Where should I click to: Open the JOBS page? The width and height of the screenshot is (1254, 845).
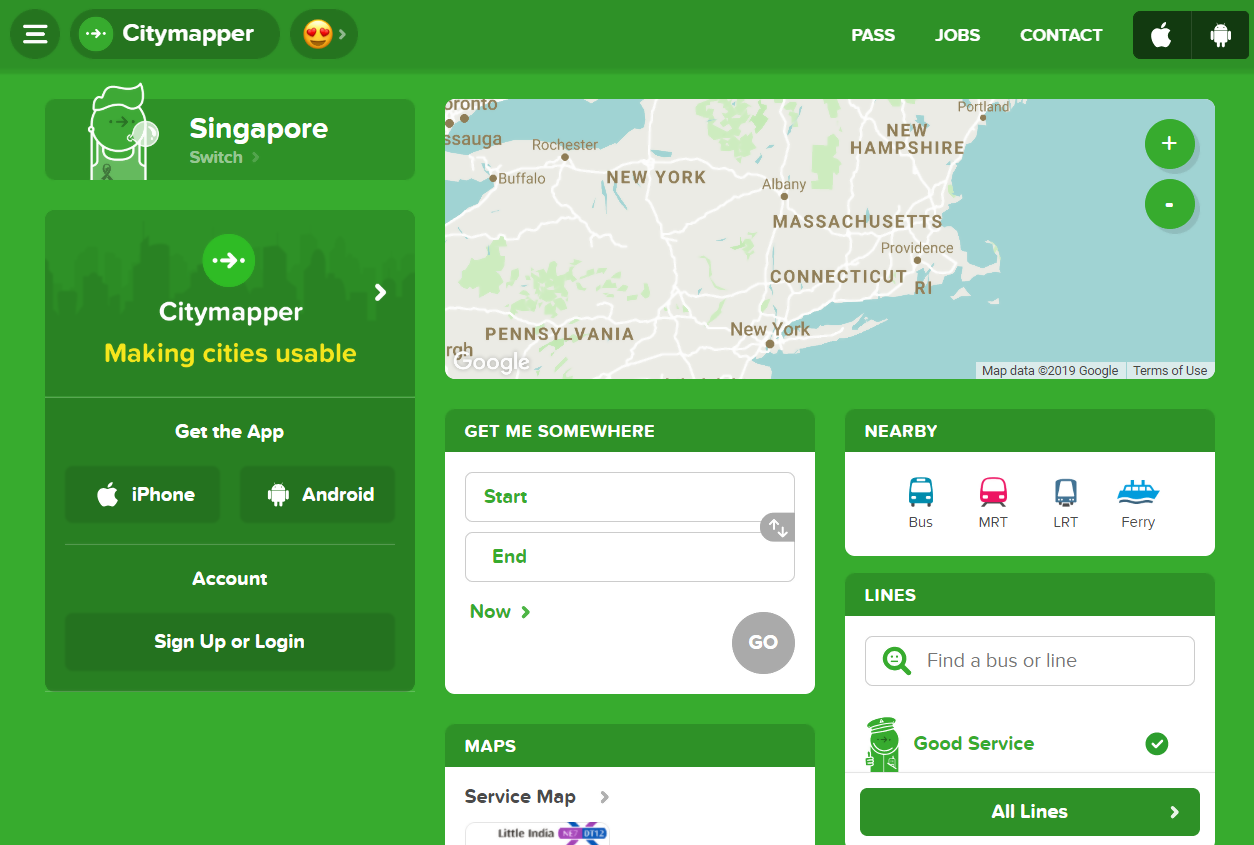coord(958,35)
